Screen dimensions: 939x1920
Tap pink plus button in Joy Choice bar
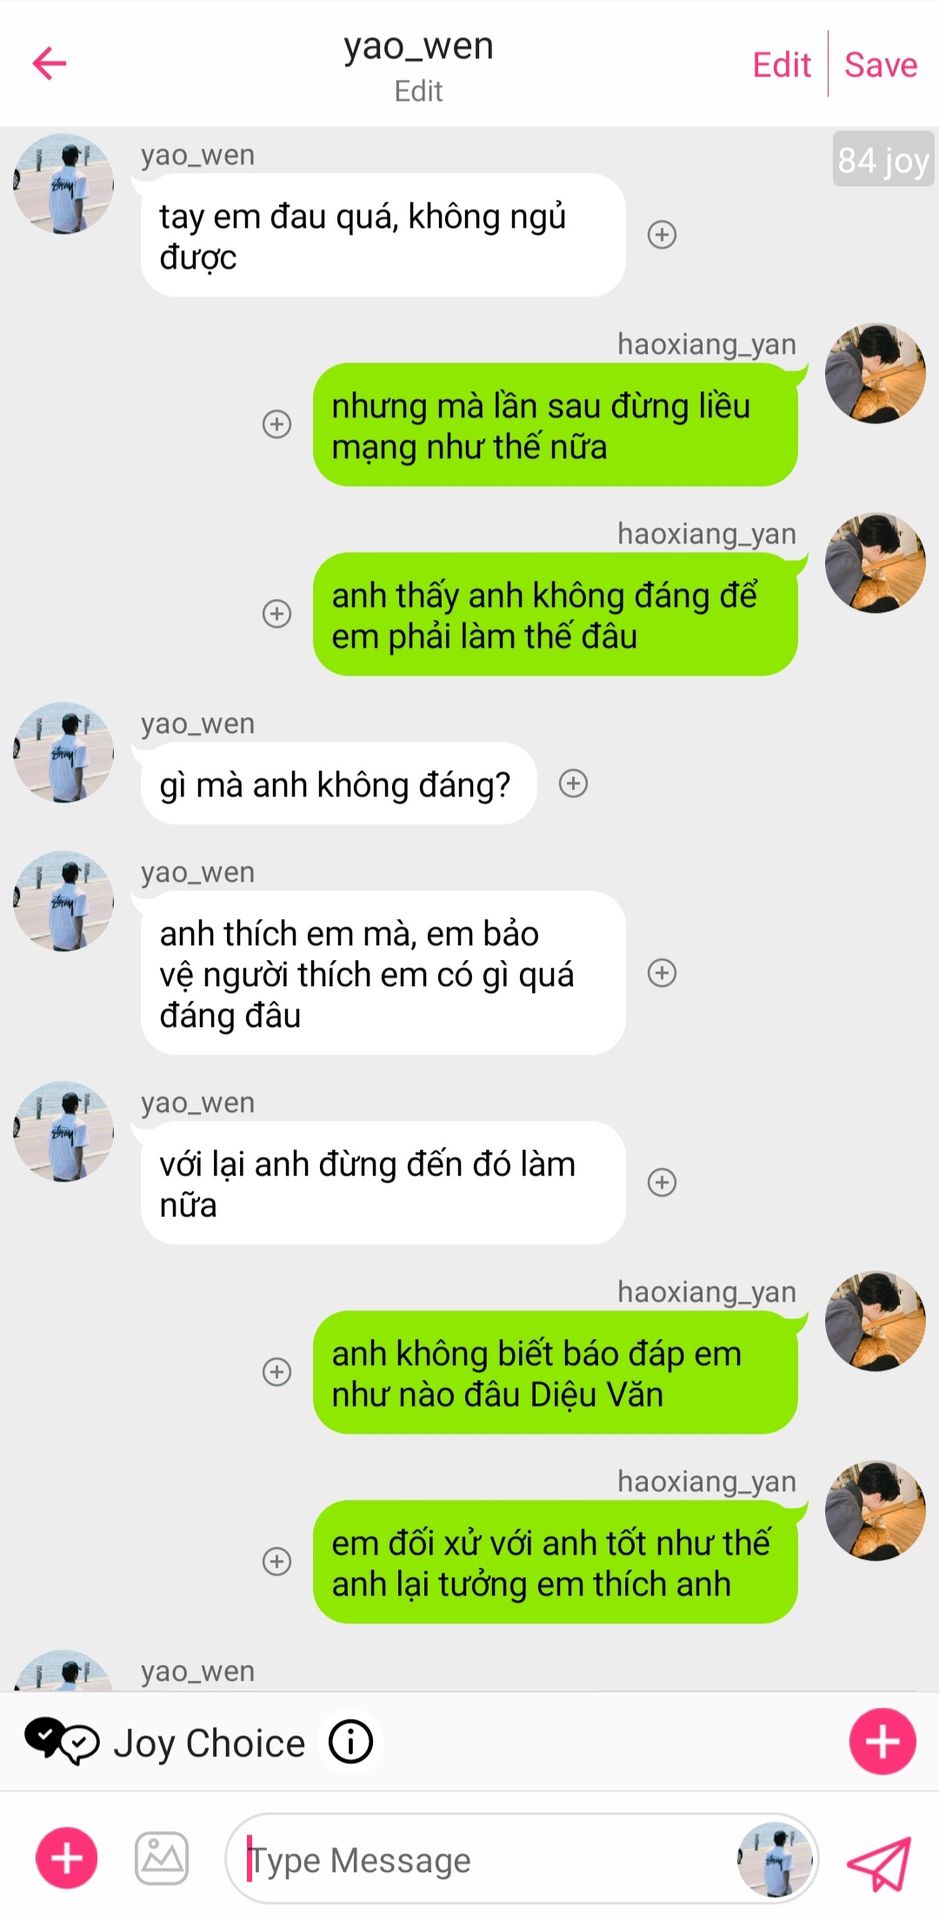(x=882, y=1742)
